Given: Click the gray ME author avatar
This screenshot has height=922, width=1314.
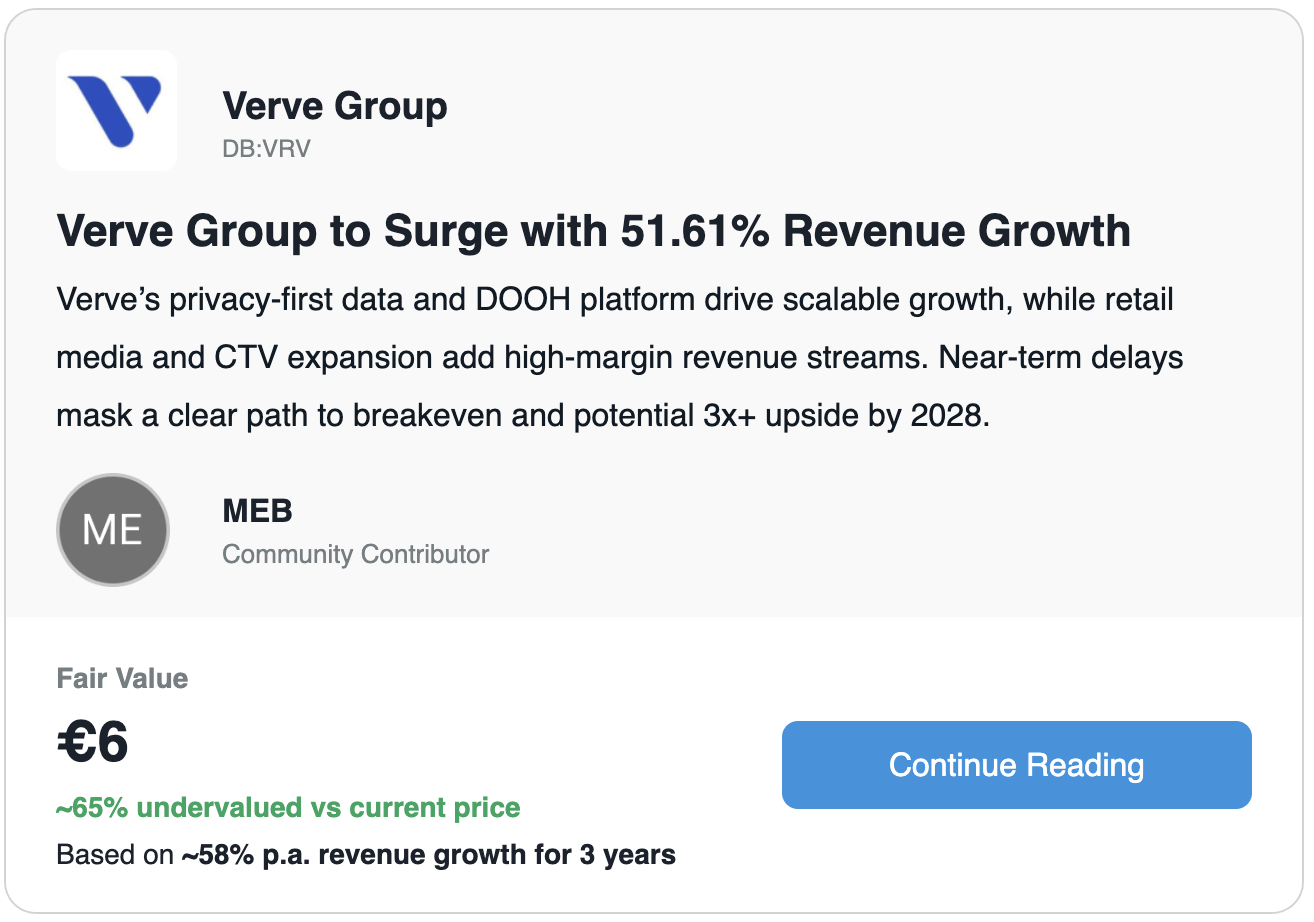Looking at the screenshot, I should (x=113, y=529).
